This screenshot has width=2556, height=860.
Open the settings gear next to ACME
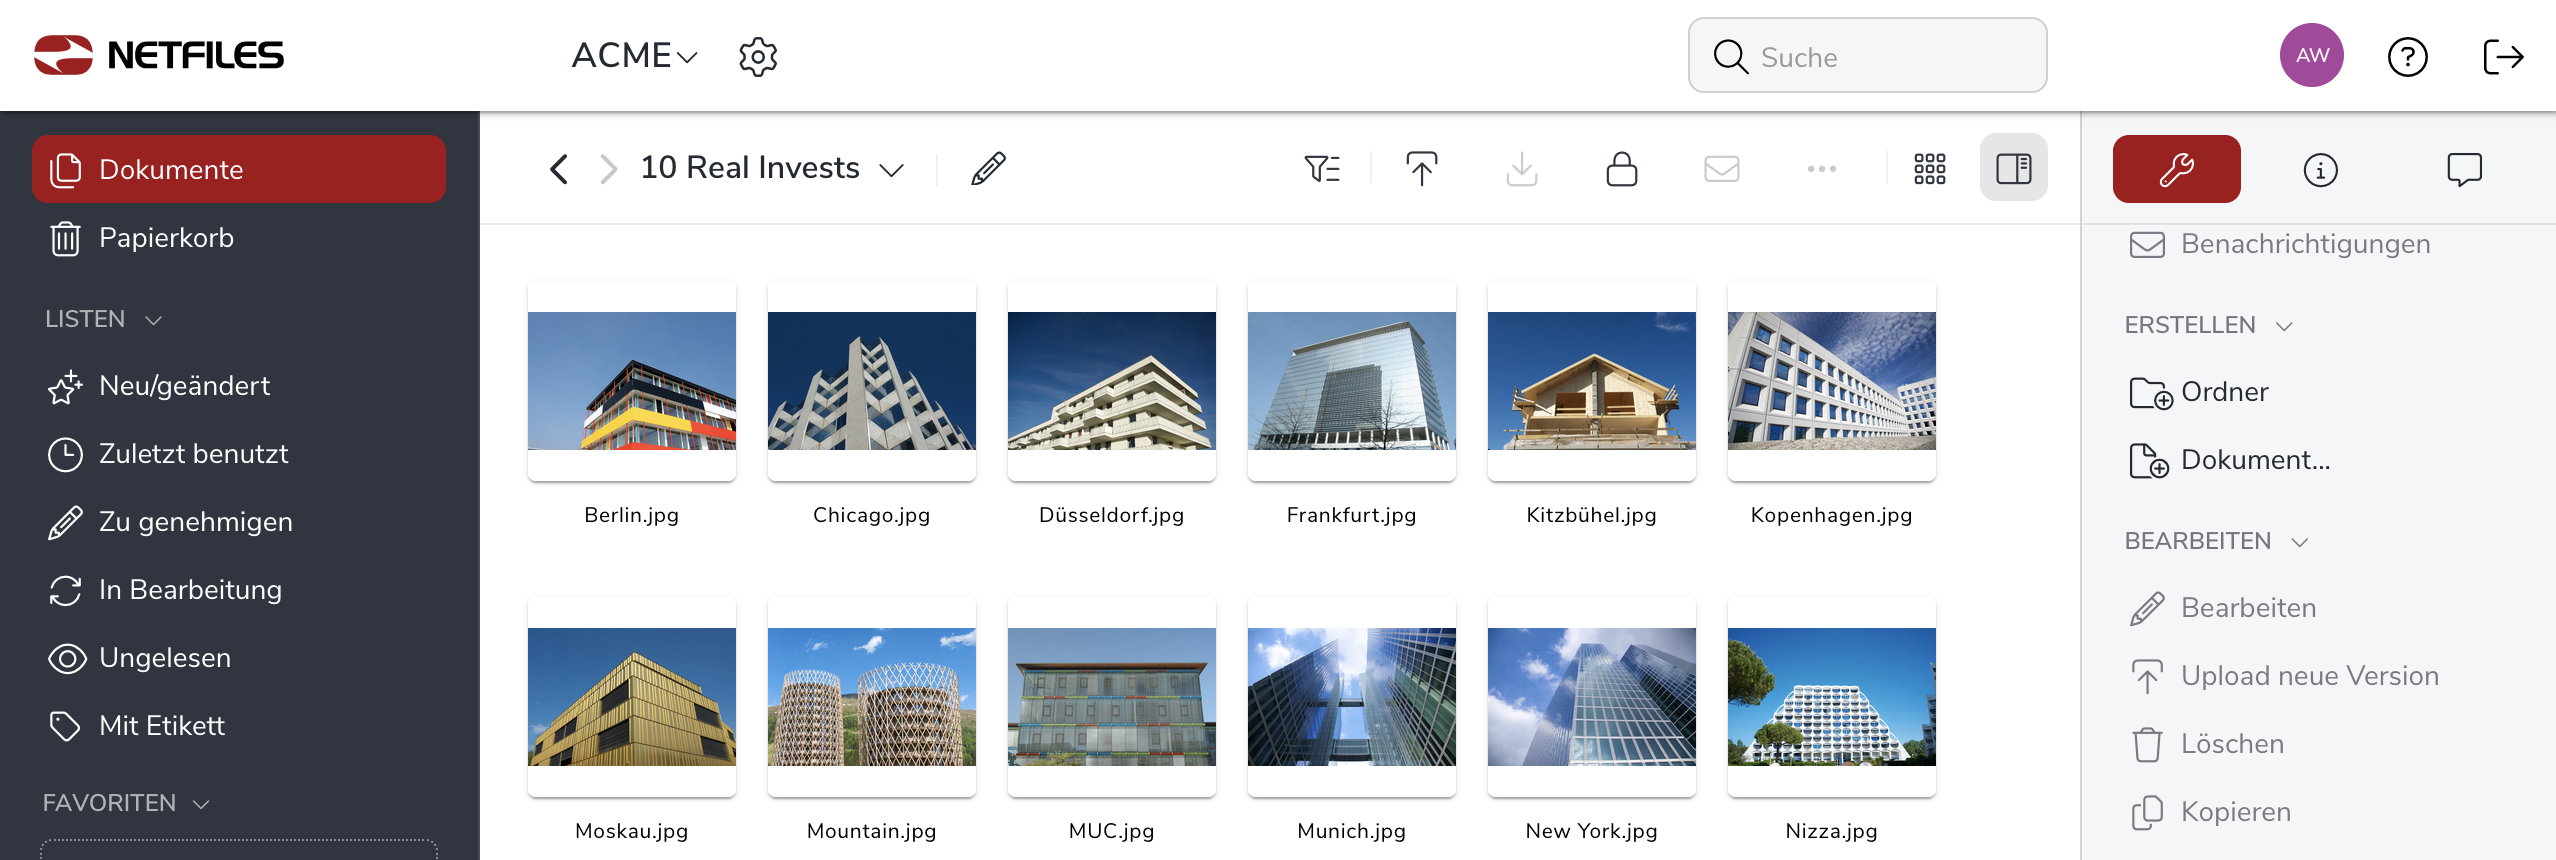click(758, 57)
